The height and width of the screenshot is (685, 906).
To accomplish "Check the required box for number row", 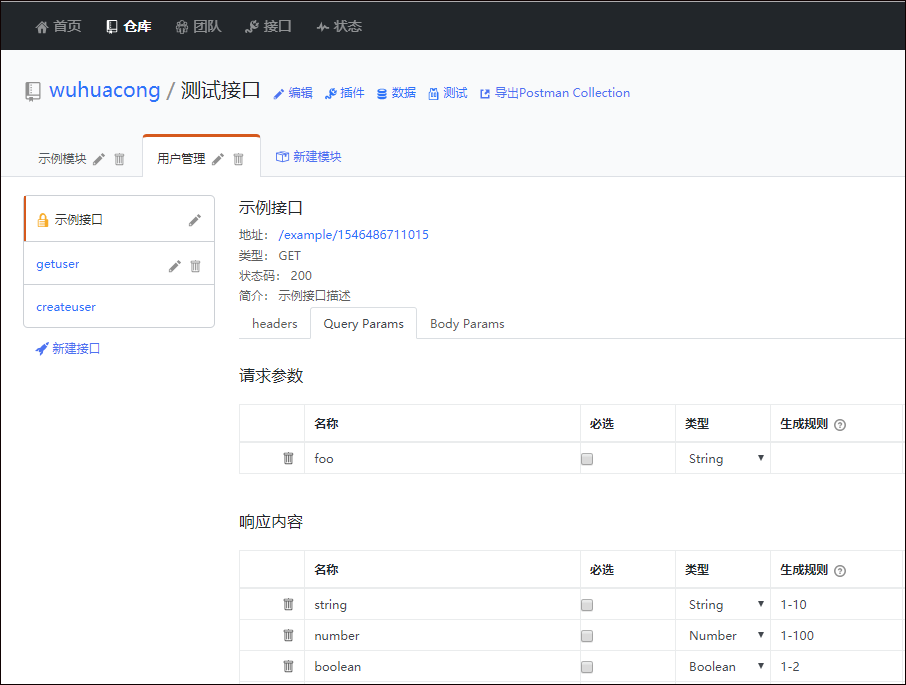I will coord(587,636).
